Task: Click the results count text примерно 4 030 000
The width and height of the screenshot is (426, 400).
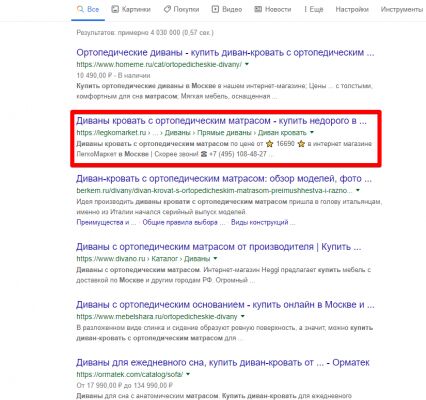Action: click(x=145, y=33)
